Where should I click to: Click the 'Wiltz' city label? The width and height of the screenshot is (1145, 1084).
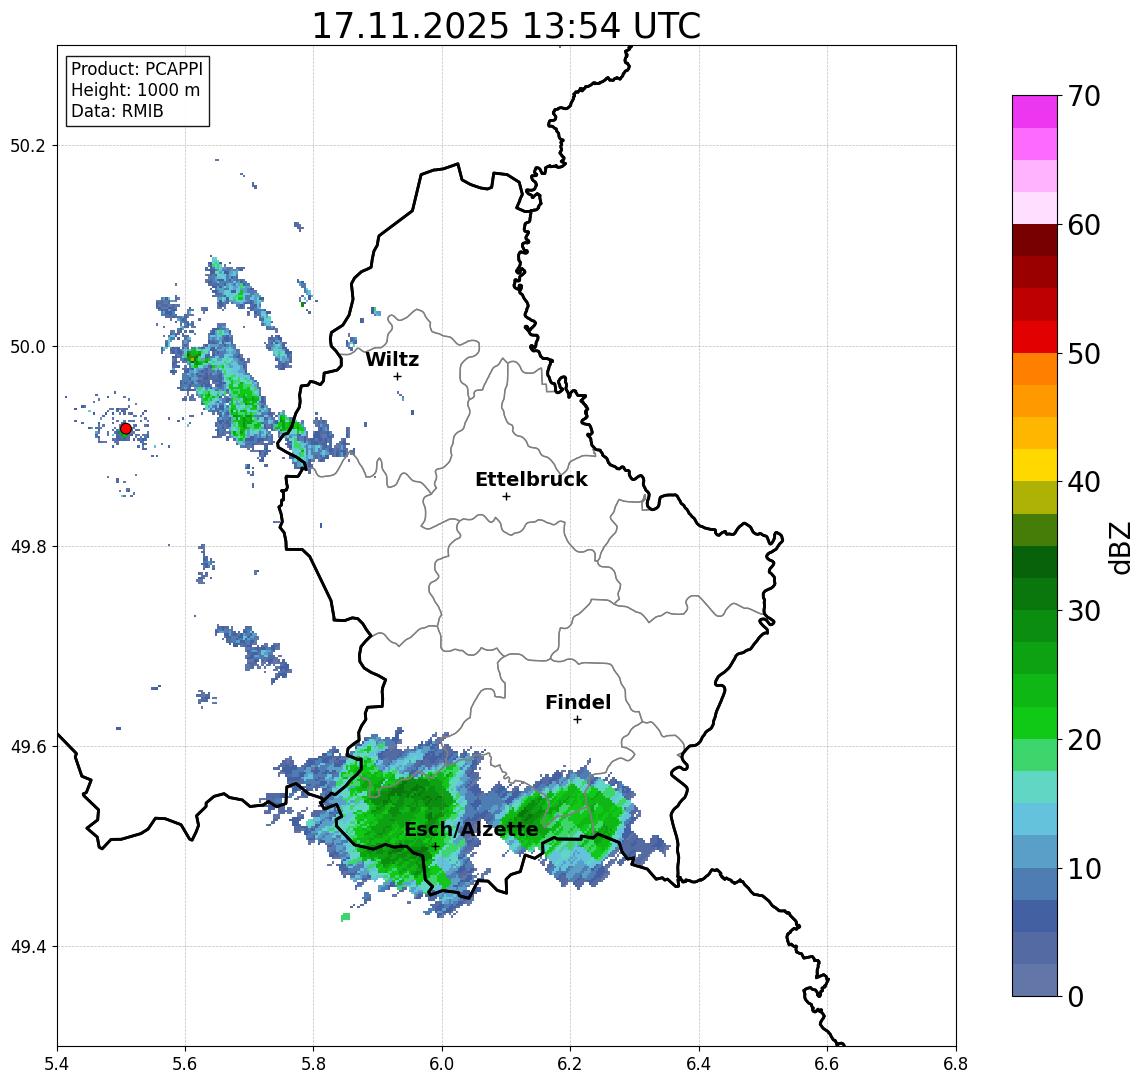pos(392,359)
